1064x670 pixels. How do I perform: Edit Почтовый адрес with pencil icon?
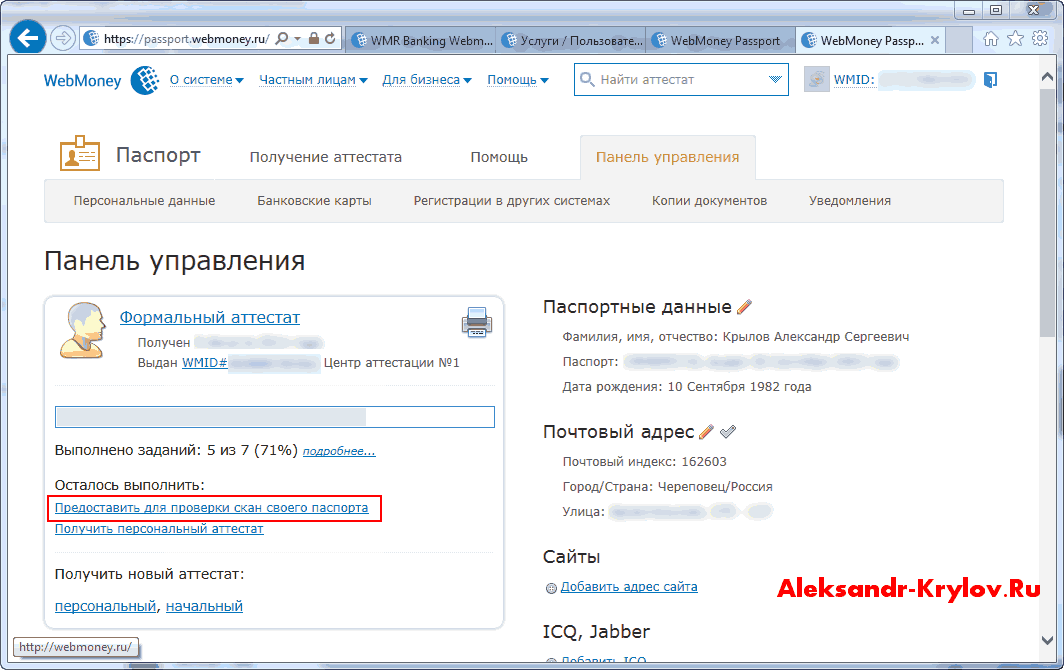[706, 432]
